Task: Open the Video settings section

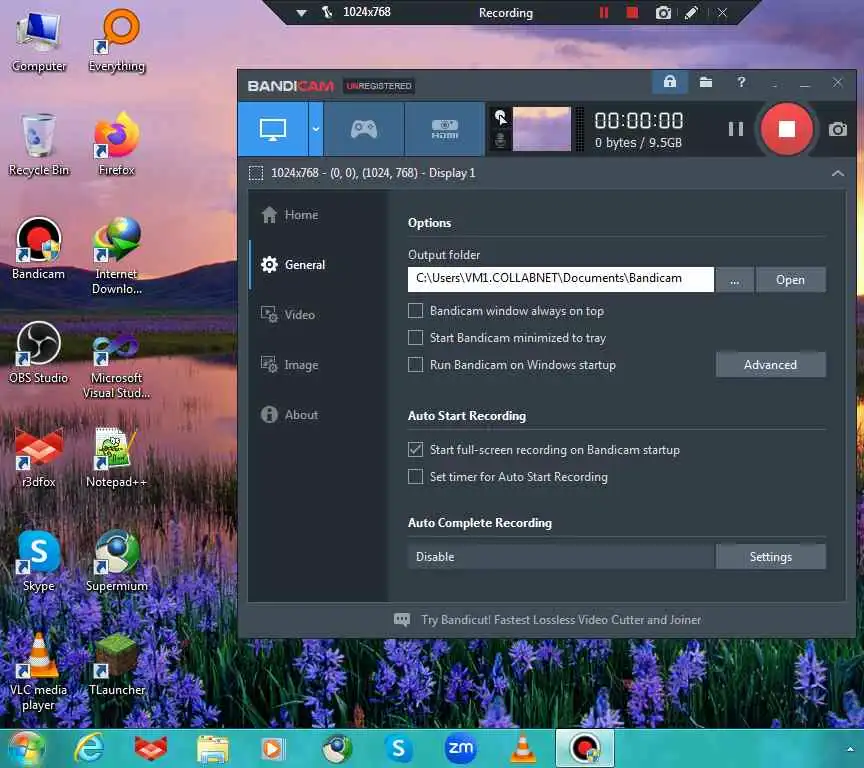Action: click(288, 315)
